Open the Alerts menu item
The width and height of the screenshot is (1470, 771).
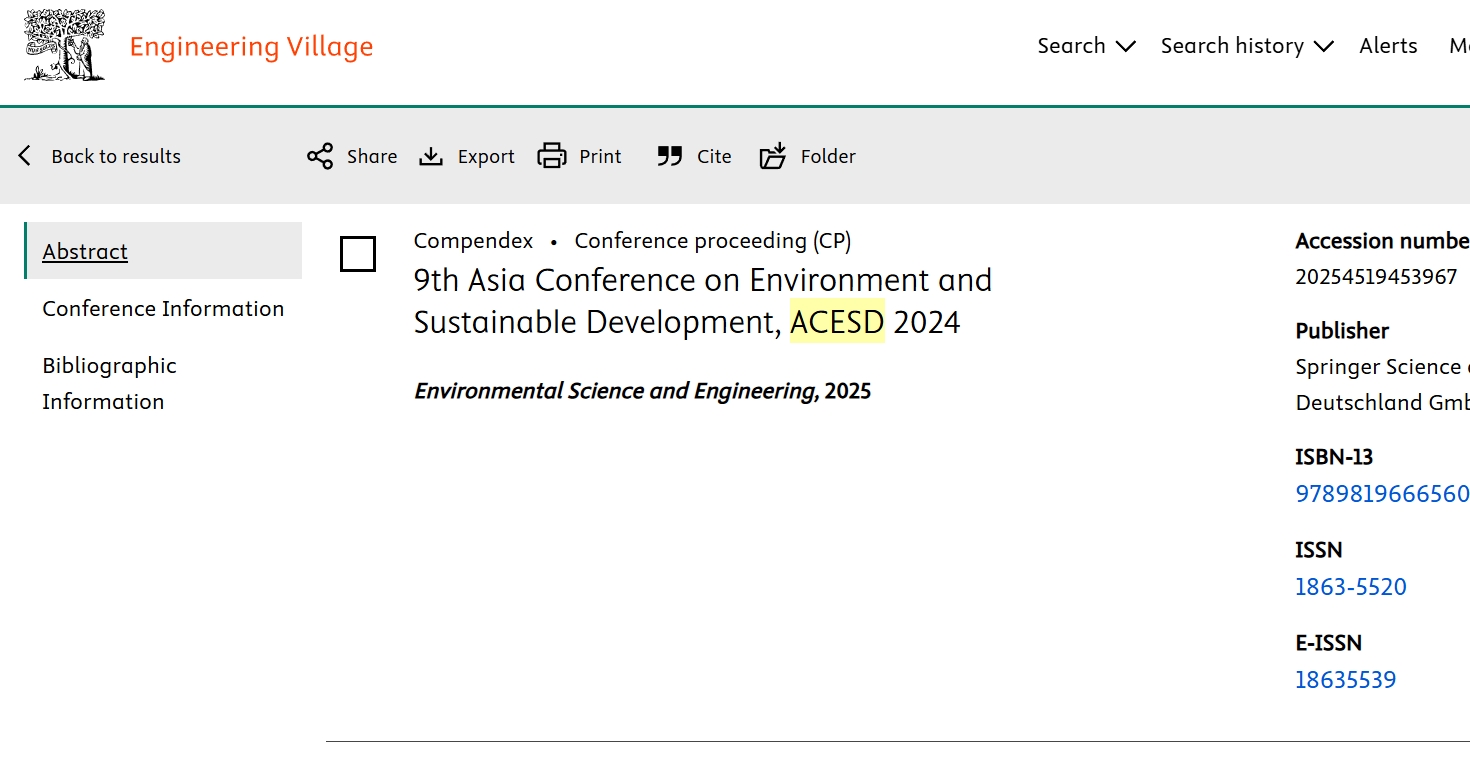[1388, 46]
